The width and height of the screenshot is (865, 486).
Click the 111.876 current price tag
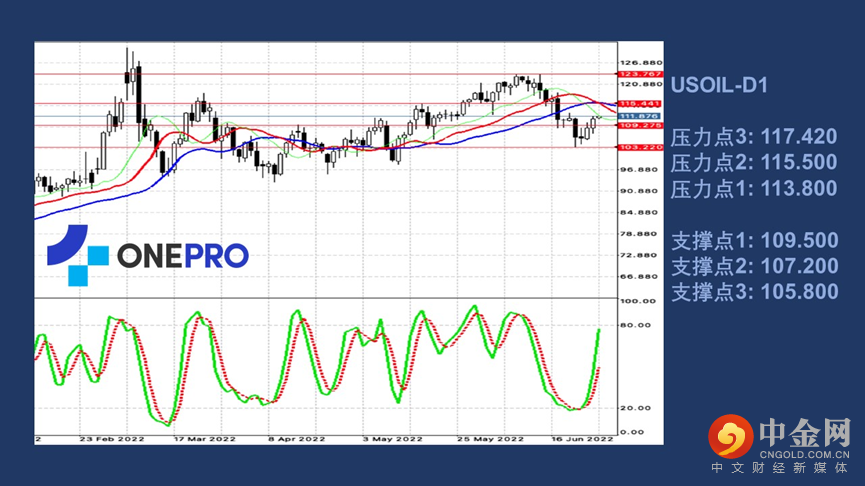(x=639, y=116)
